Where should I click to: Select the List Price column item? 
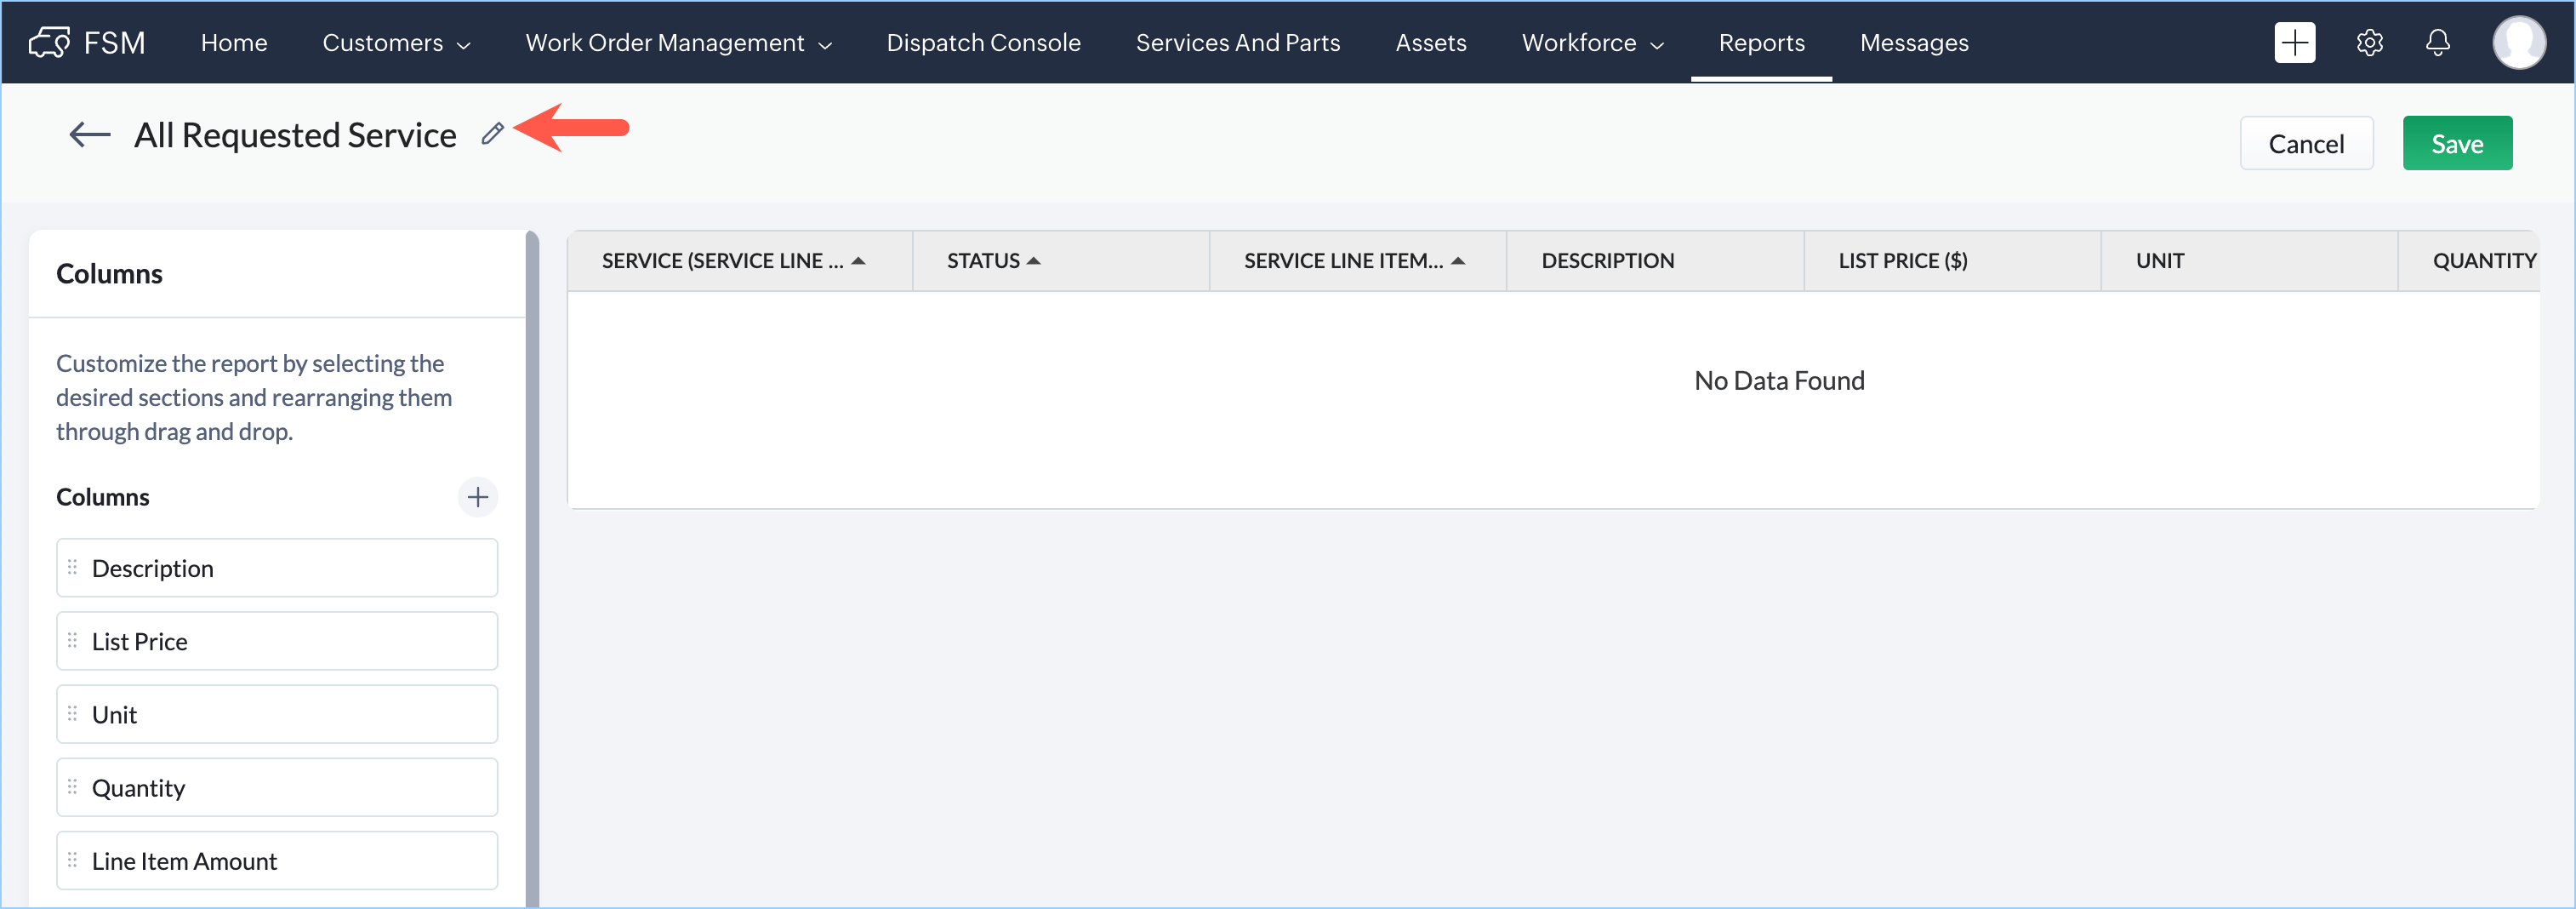tap(277, 641)
